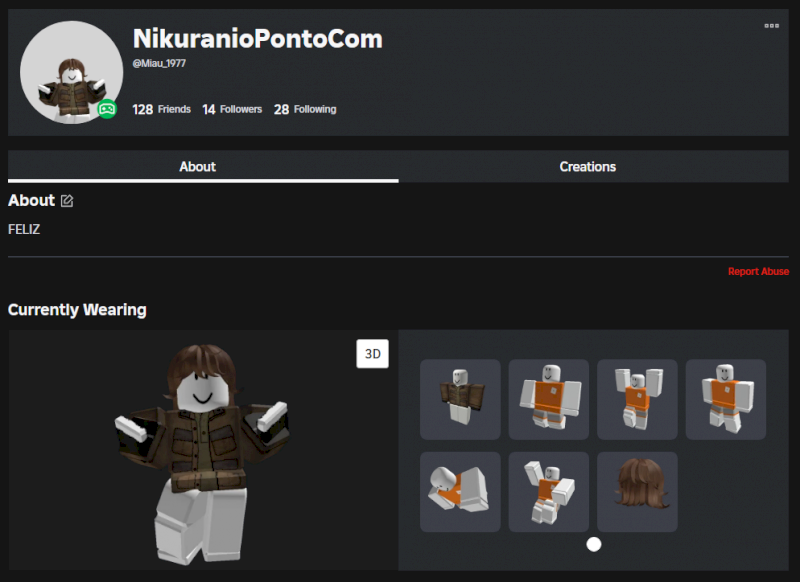The image size is (800, 582).
Task: Click the FELIZ about description text
Action: (24, 230)
